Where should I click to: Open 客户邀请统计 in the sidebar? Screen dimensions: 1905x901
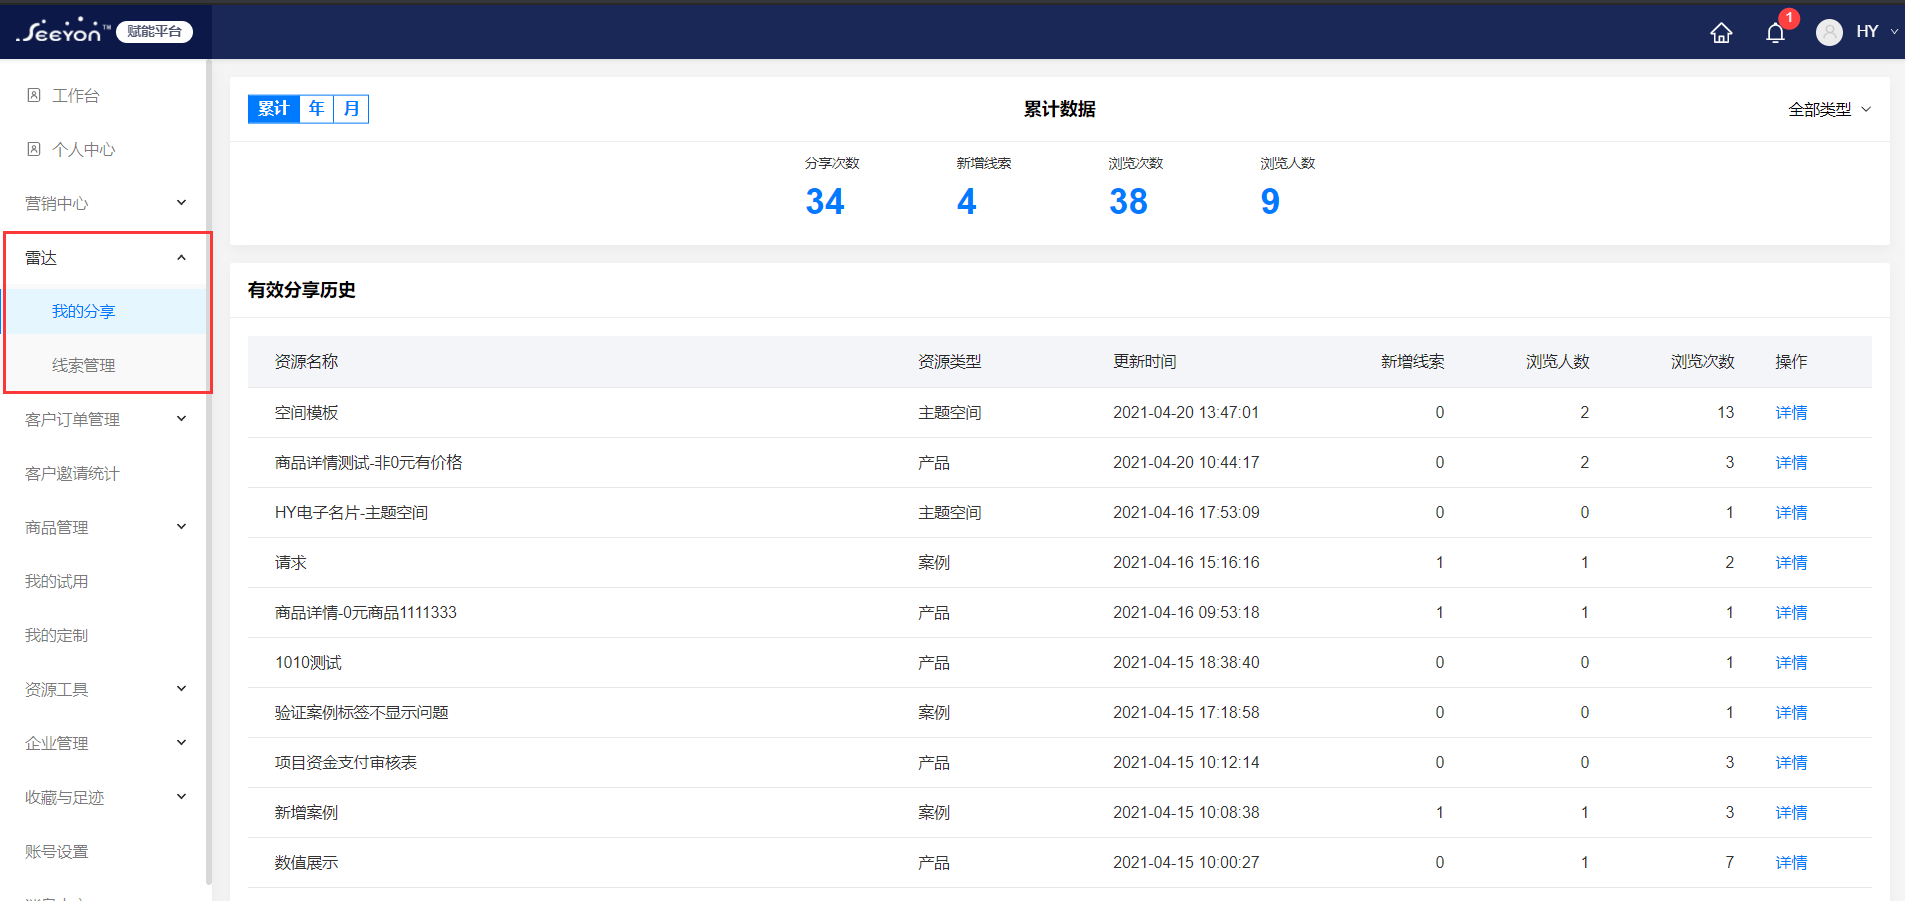[x=72, y=473]
